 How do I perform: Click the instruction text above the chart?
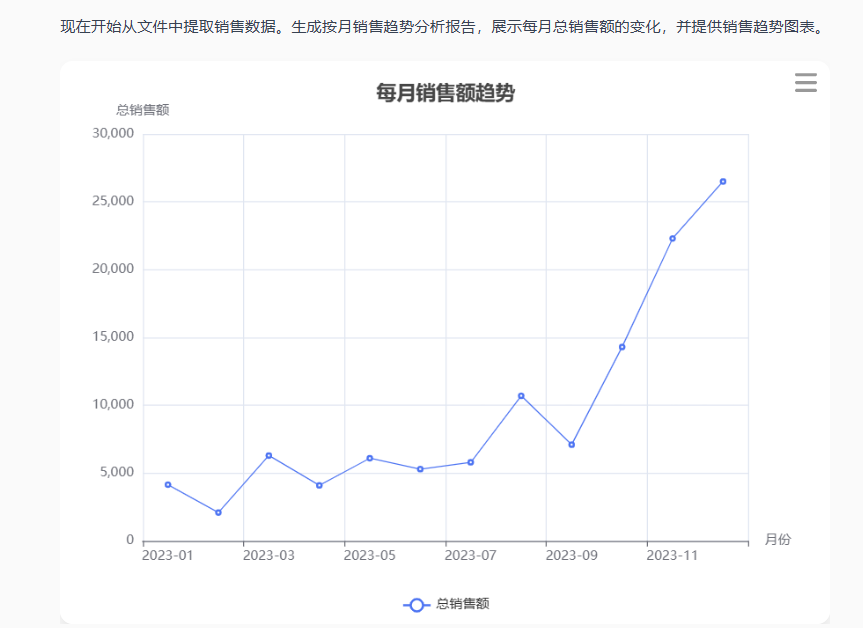441,27
